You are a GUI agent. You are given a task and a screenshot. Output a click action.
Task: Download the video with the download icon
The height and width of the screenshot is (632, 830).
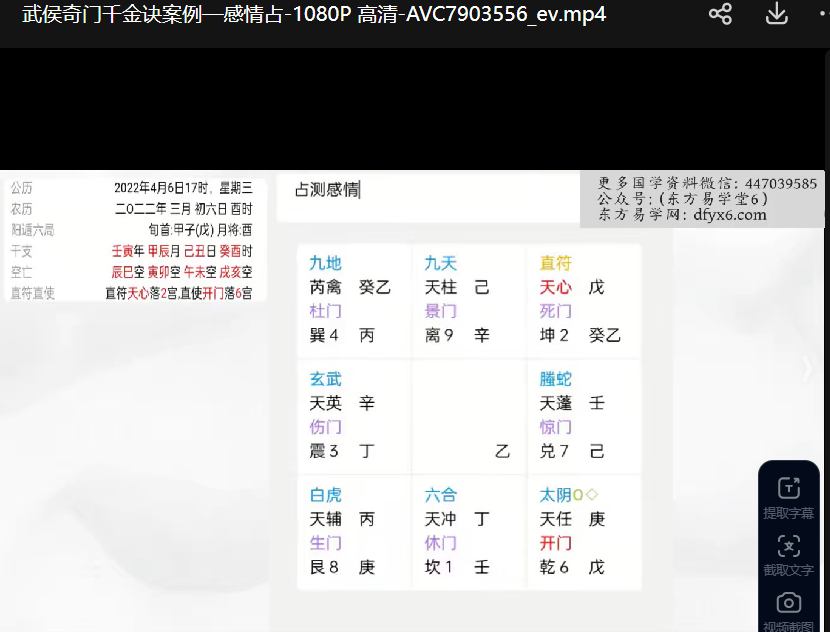[776, 14]
